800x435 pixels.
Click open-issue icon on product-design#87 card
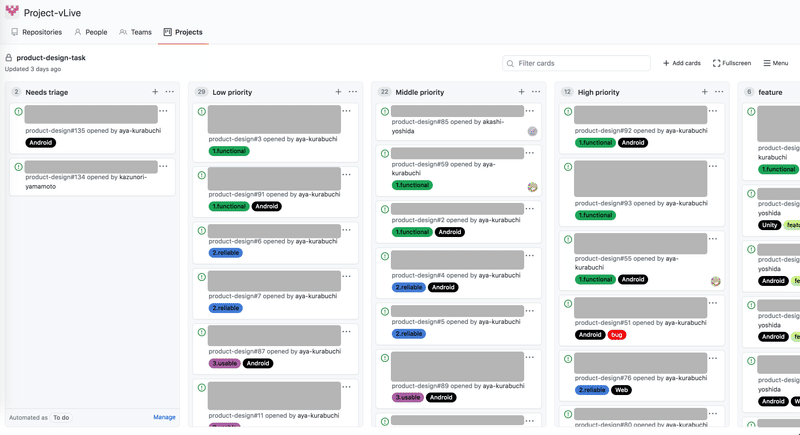(x=202, y=332)
